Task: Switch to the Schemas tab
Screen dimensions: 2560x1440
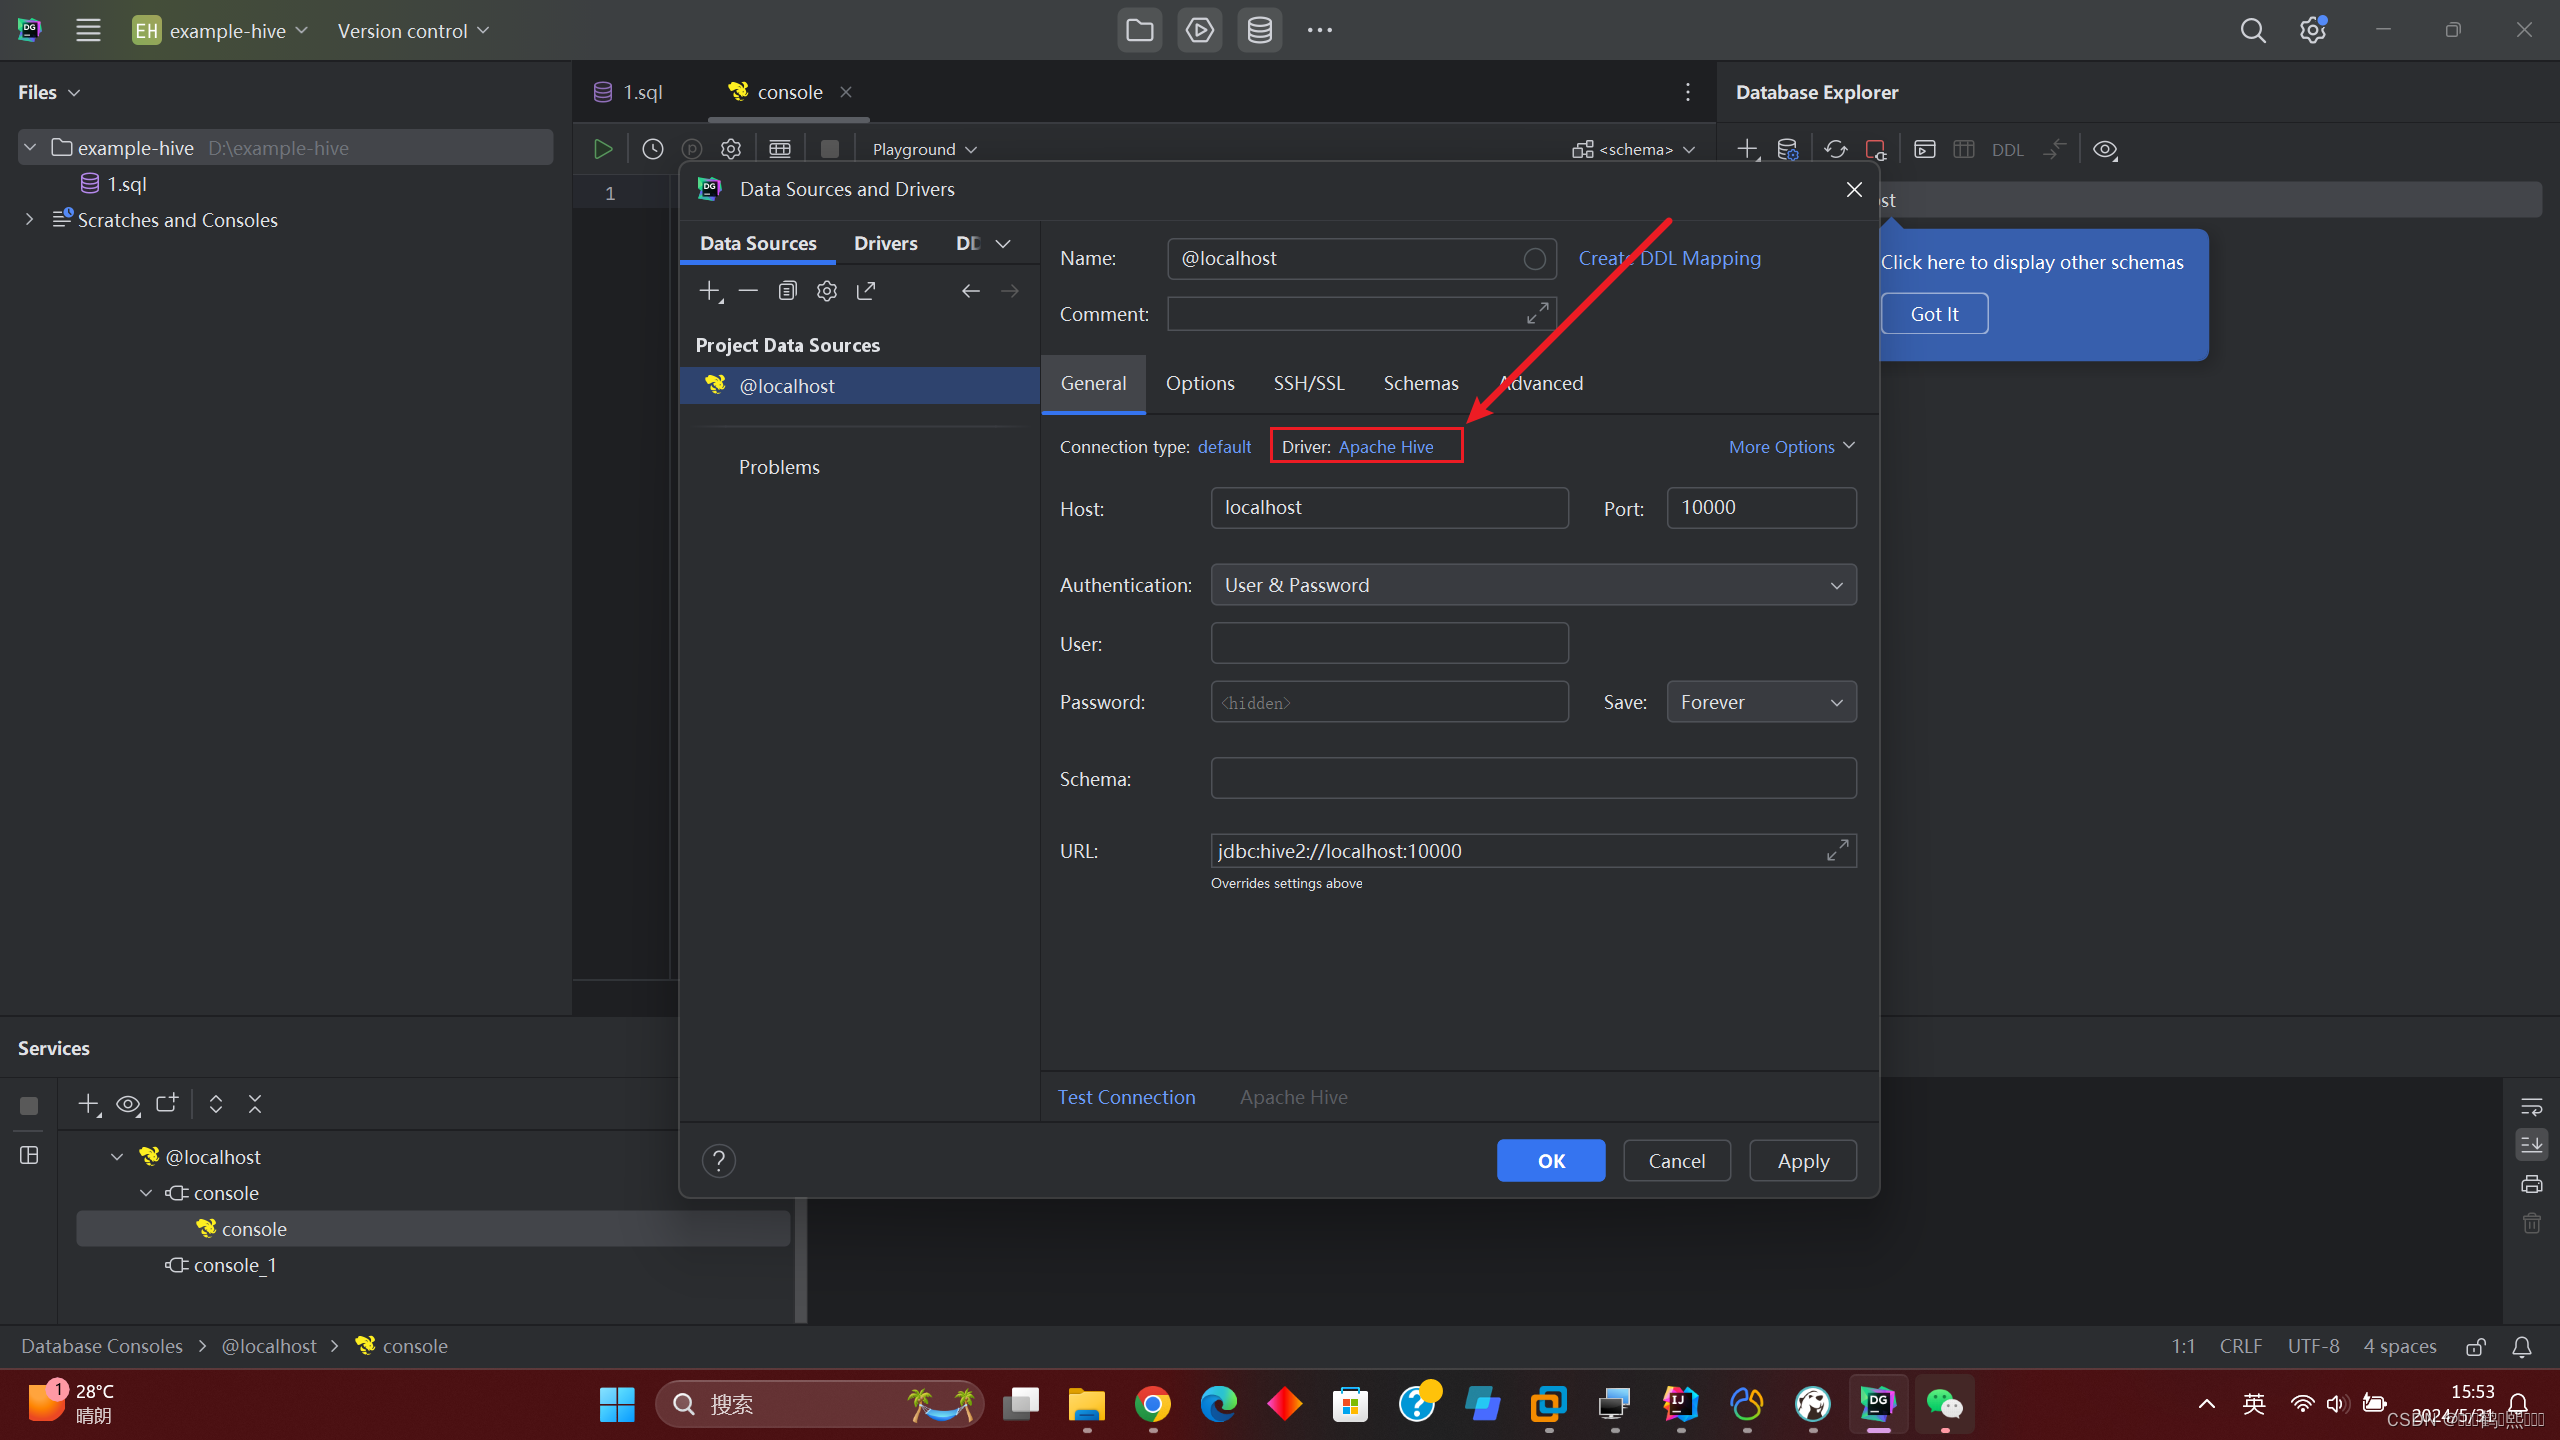Action: coord(1420,383)
